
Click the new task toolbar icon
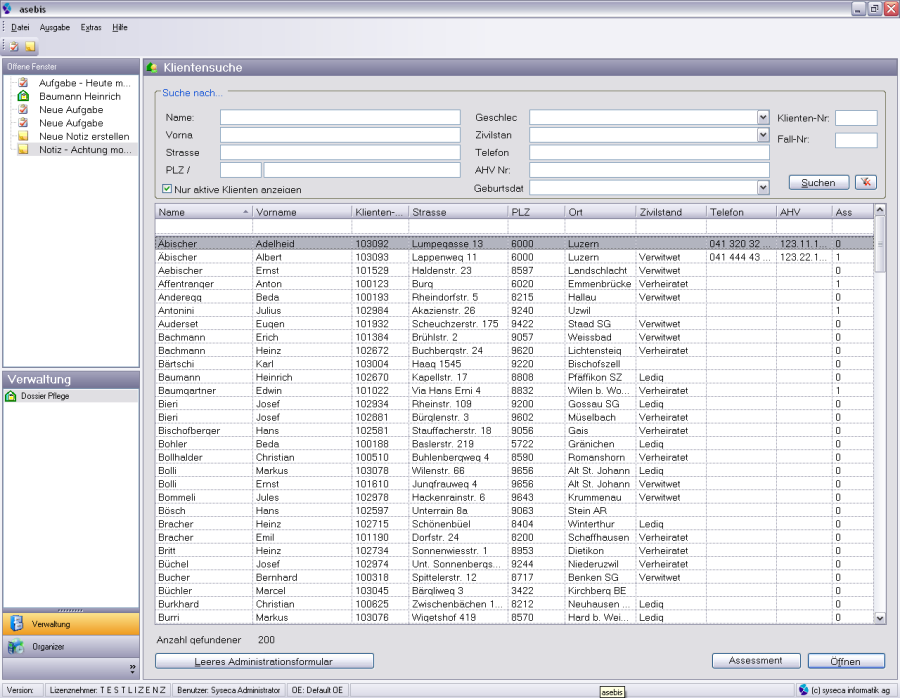click(15, 46)
